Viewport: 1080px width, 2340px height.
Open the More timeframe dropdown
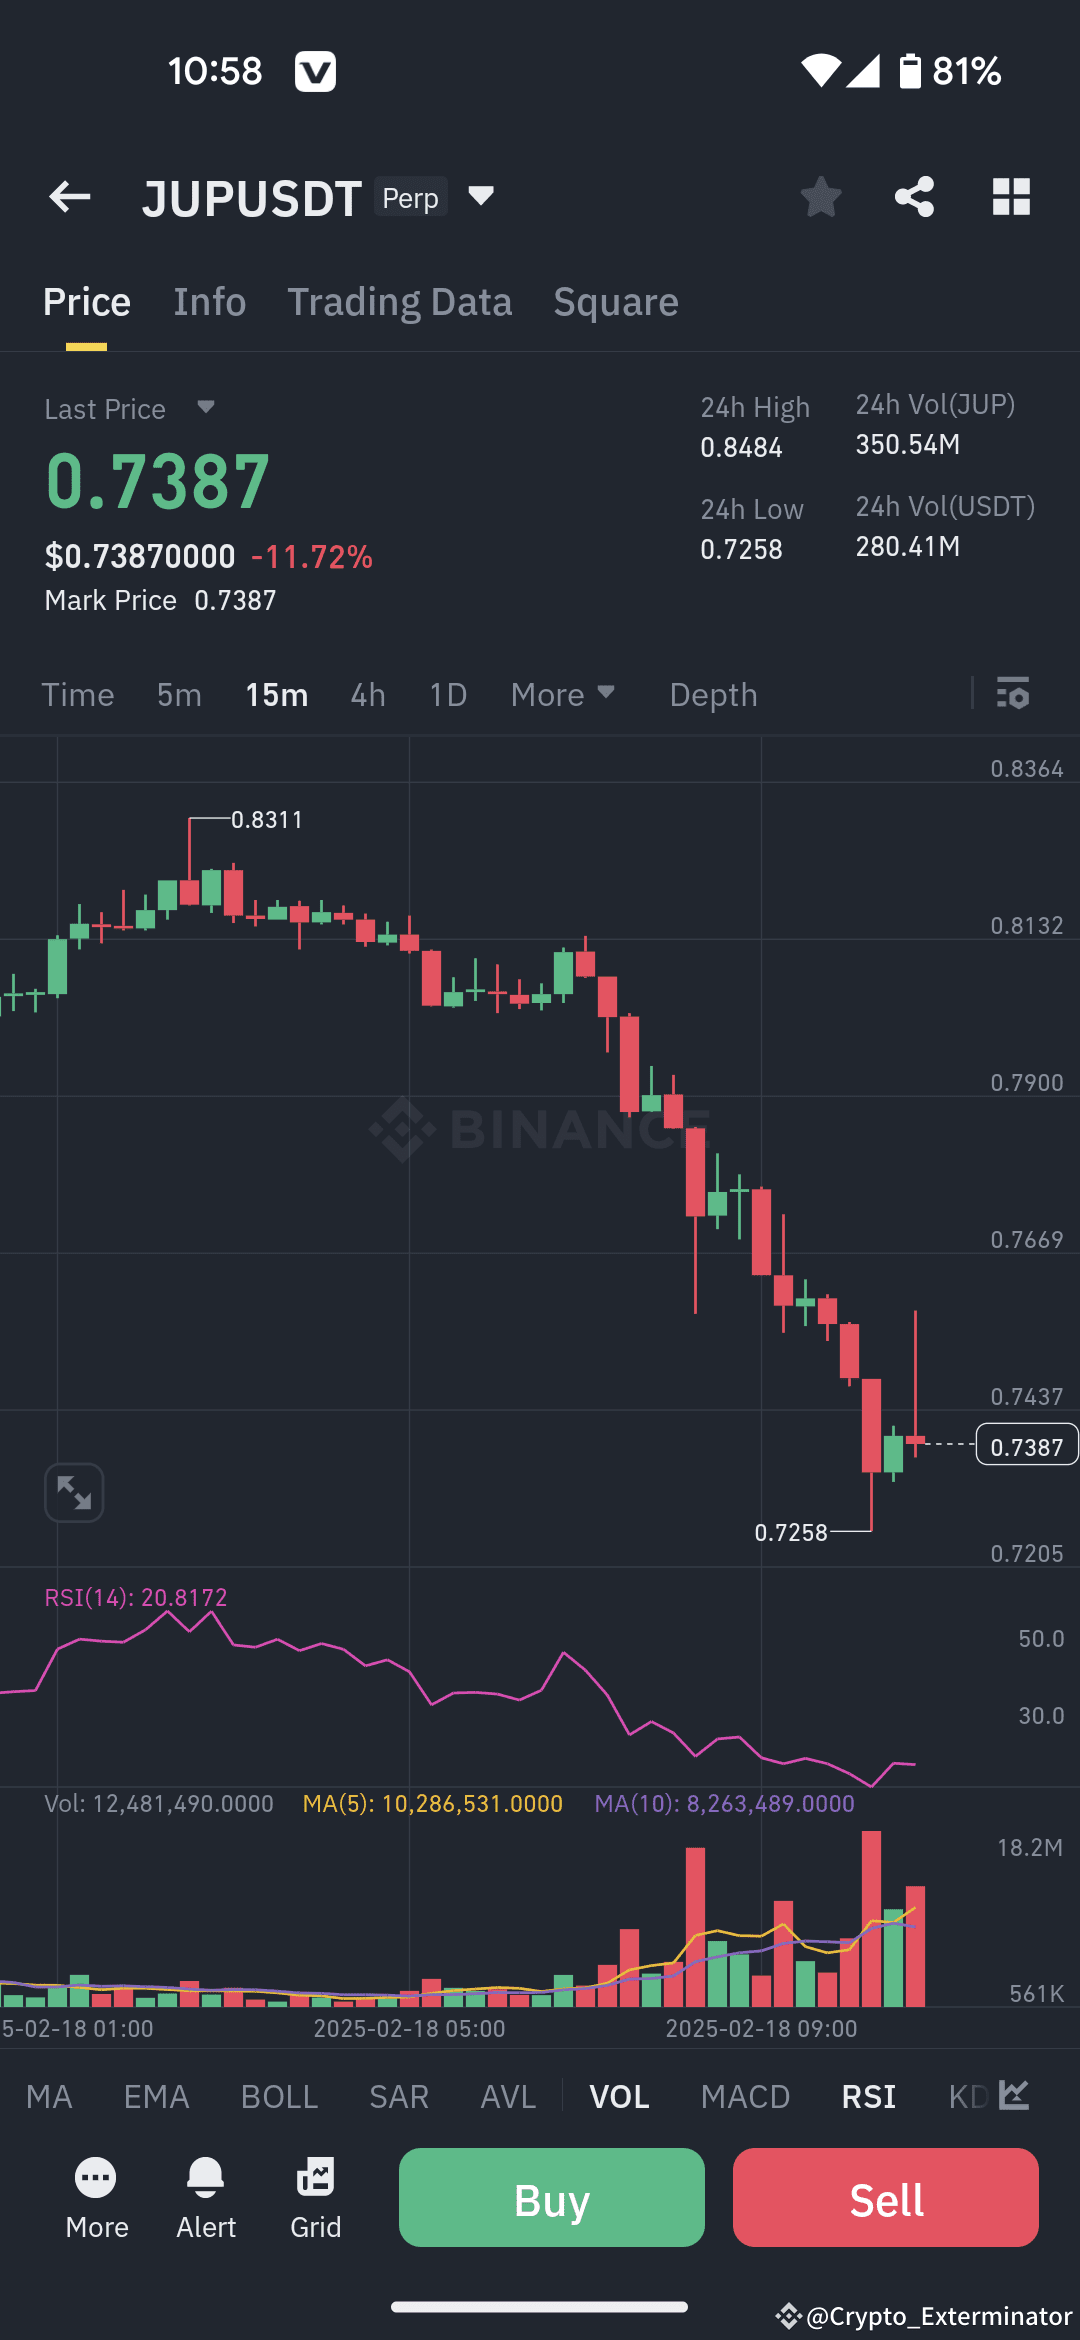562,694
